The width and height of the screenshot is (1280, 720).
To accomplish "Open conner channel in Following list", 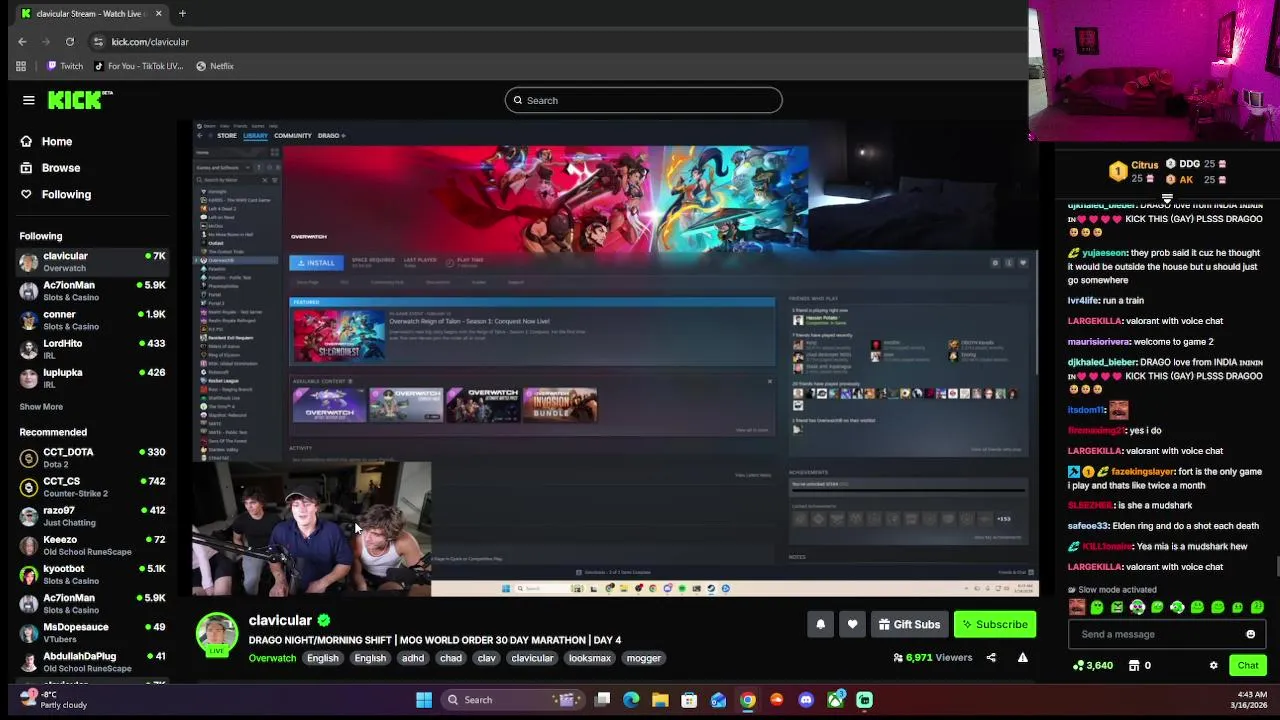I will (x=92, y=320).
